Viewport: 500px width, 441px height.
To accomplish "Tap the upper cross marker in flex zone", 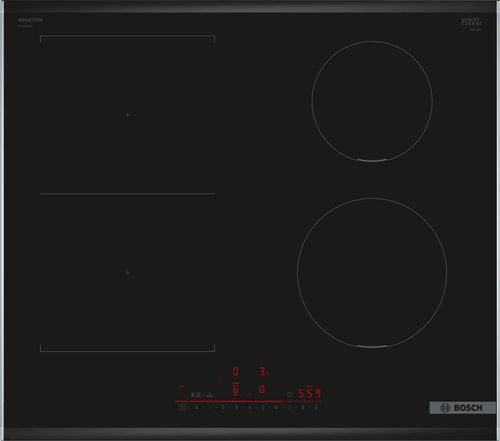I will click(127, 115).
